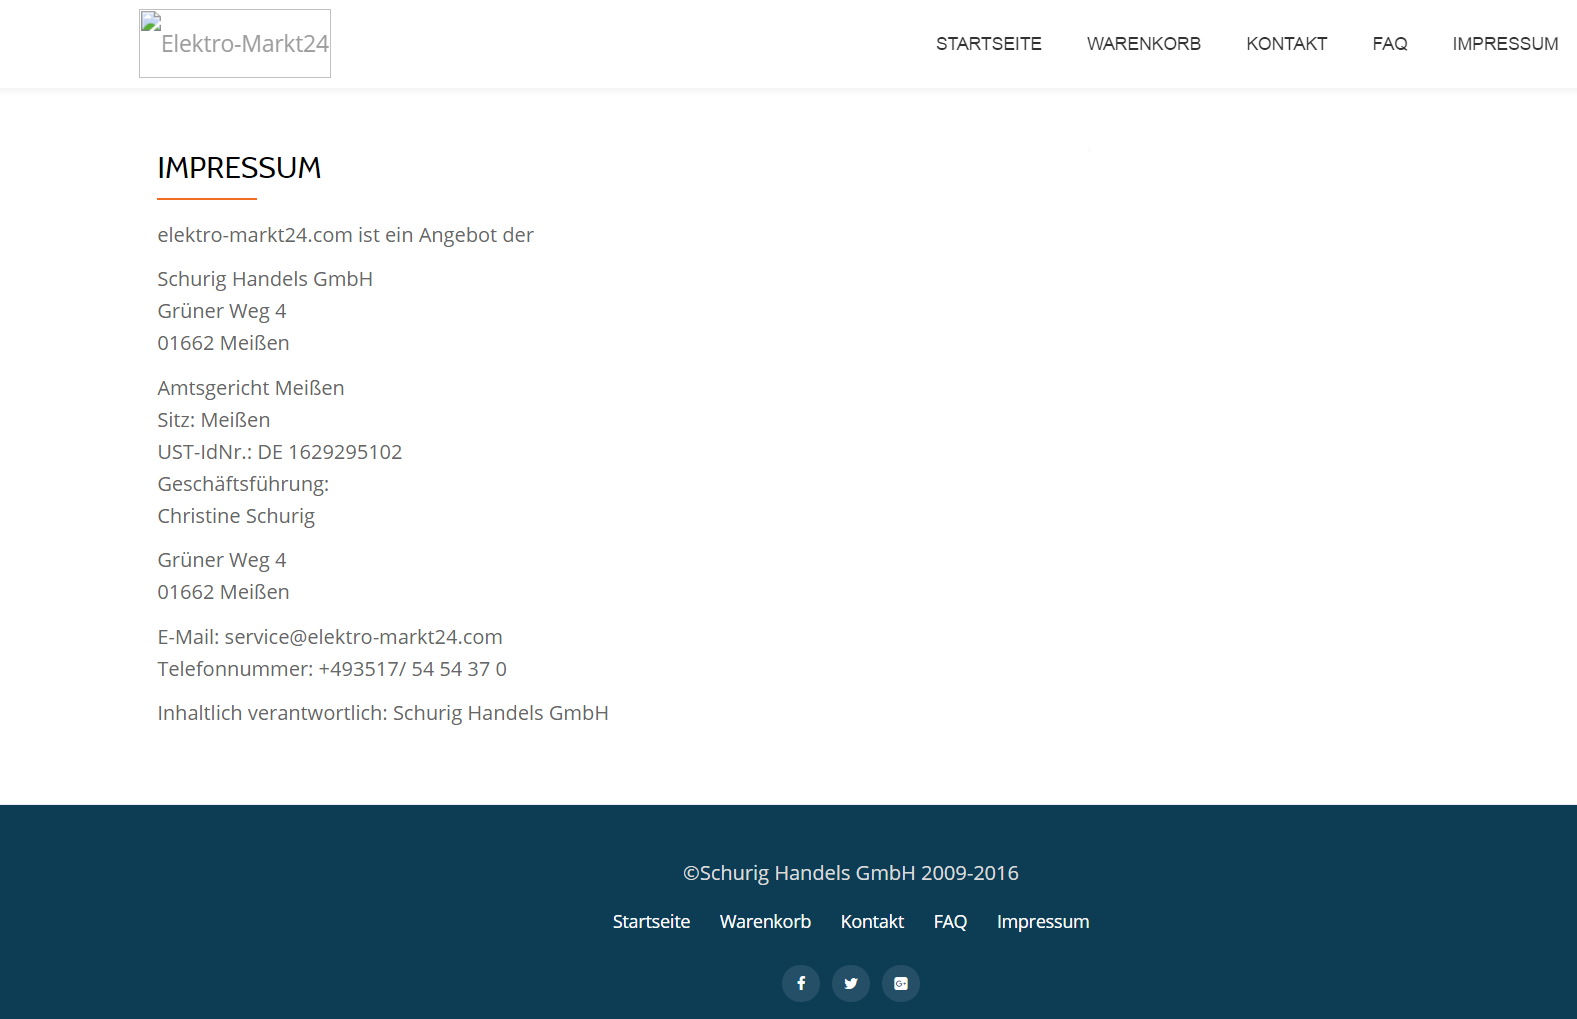Follow the footer FAQ link
The height and width of the screenshot is (1019, 1577).
tap(950, 922)
